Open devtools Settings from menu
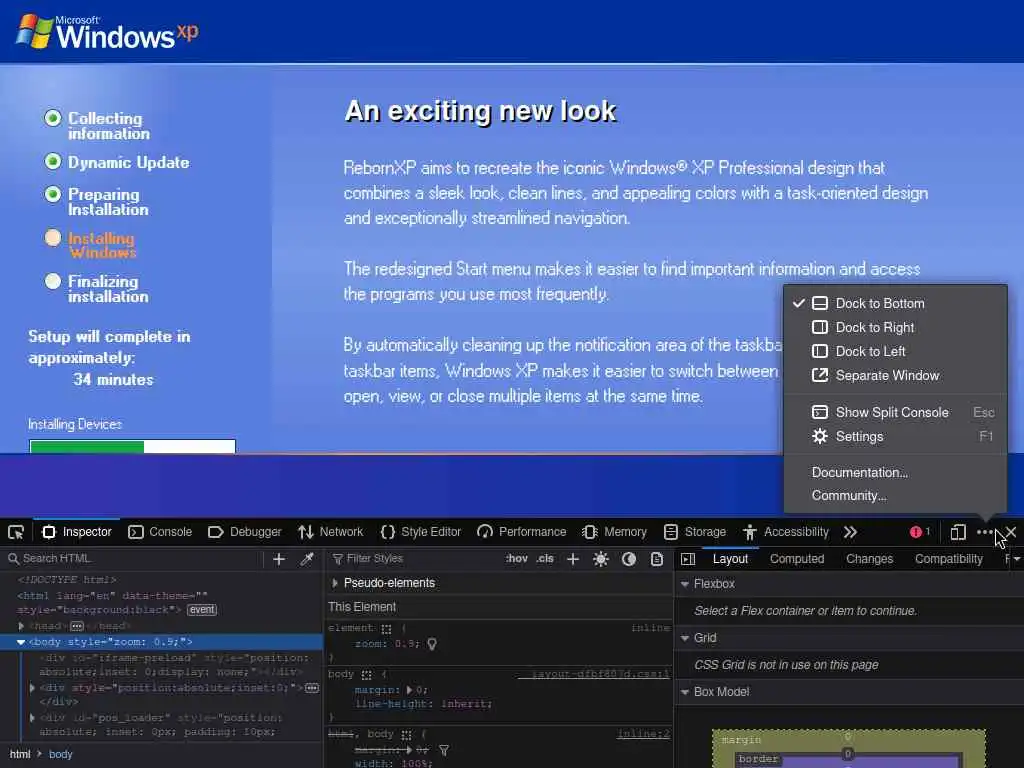Screen dimensions: 1024x768 point(895,436)
